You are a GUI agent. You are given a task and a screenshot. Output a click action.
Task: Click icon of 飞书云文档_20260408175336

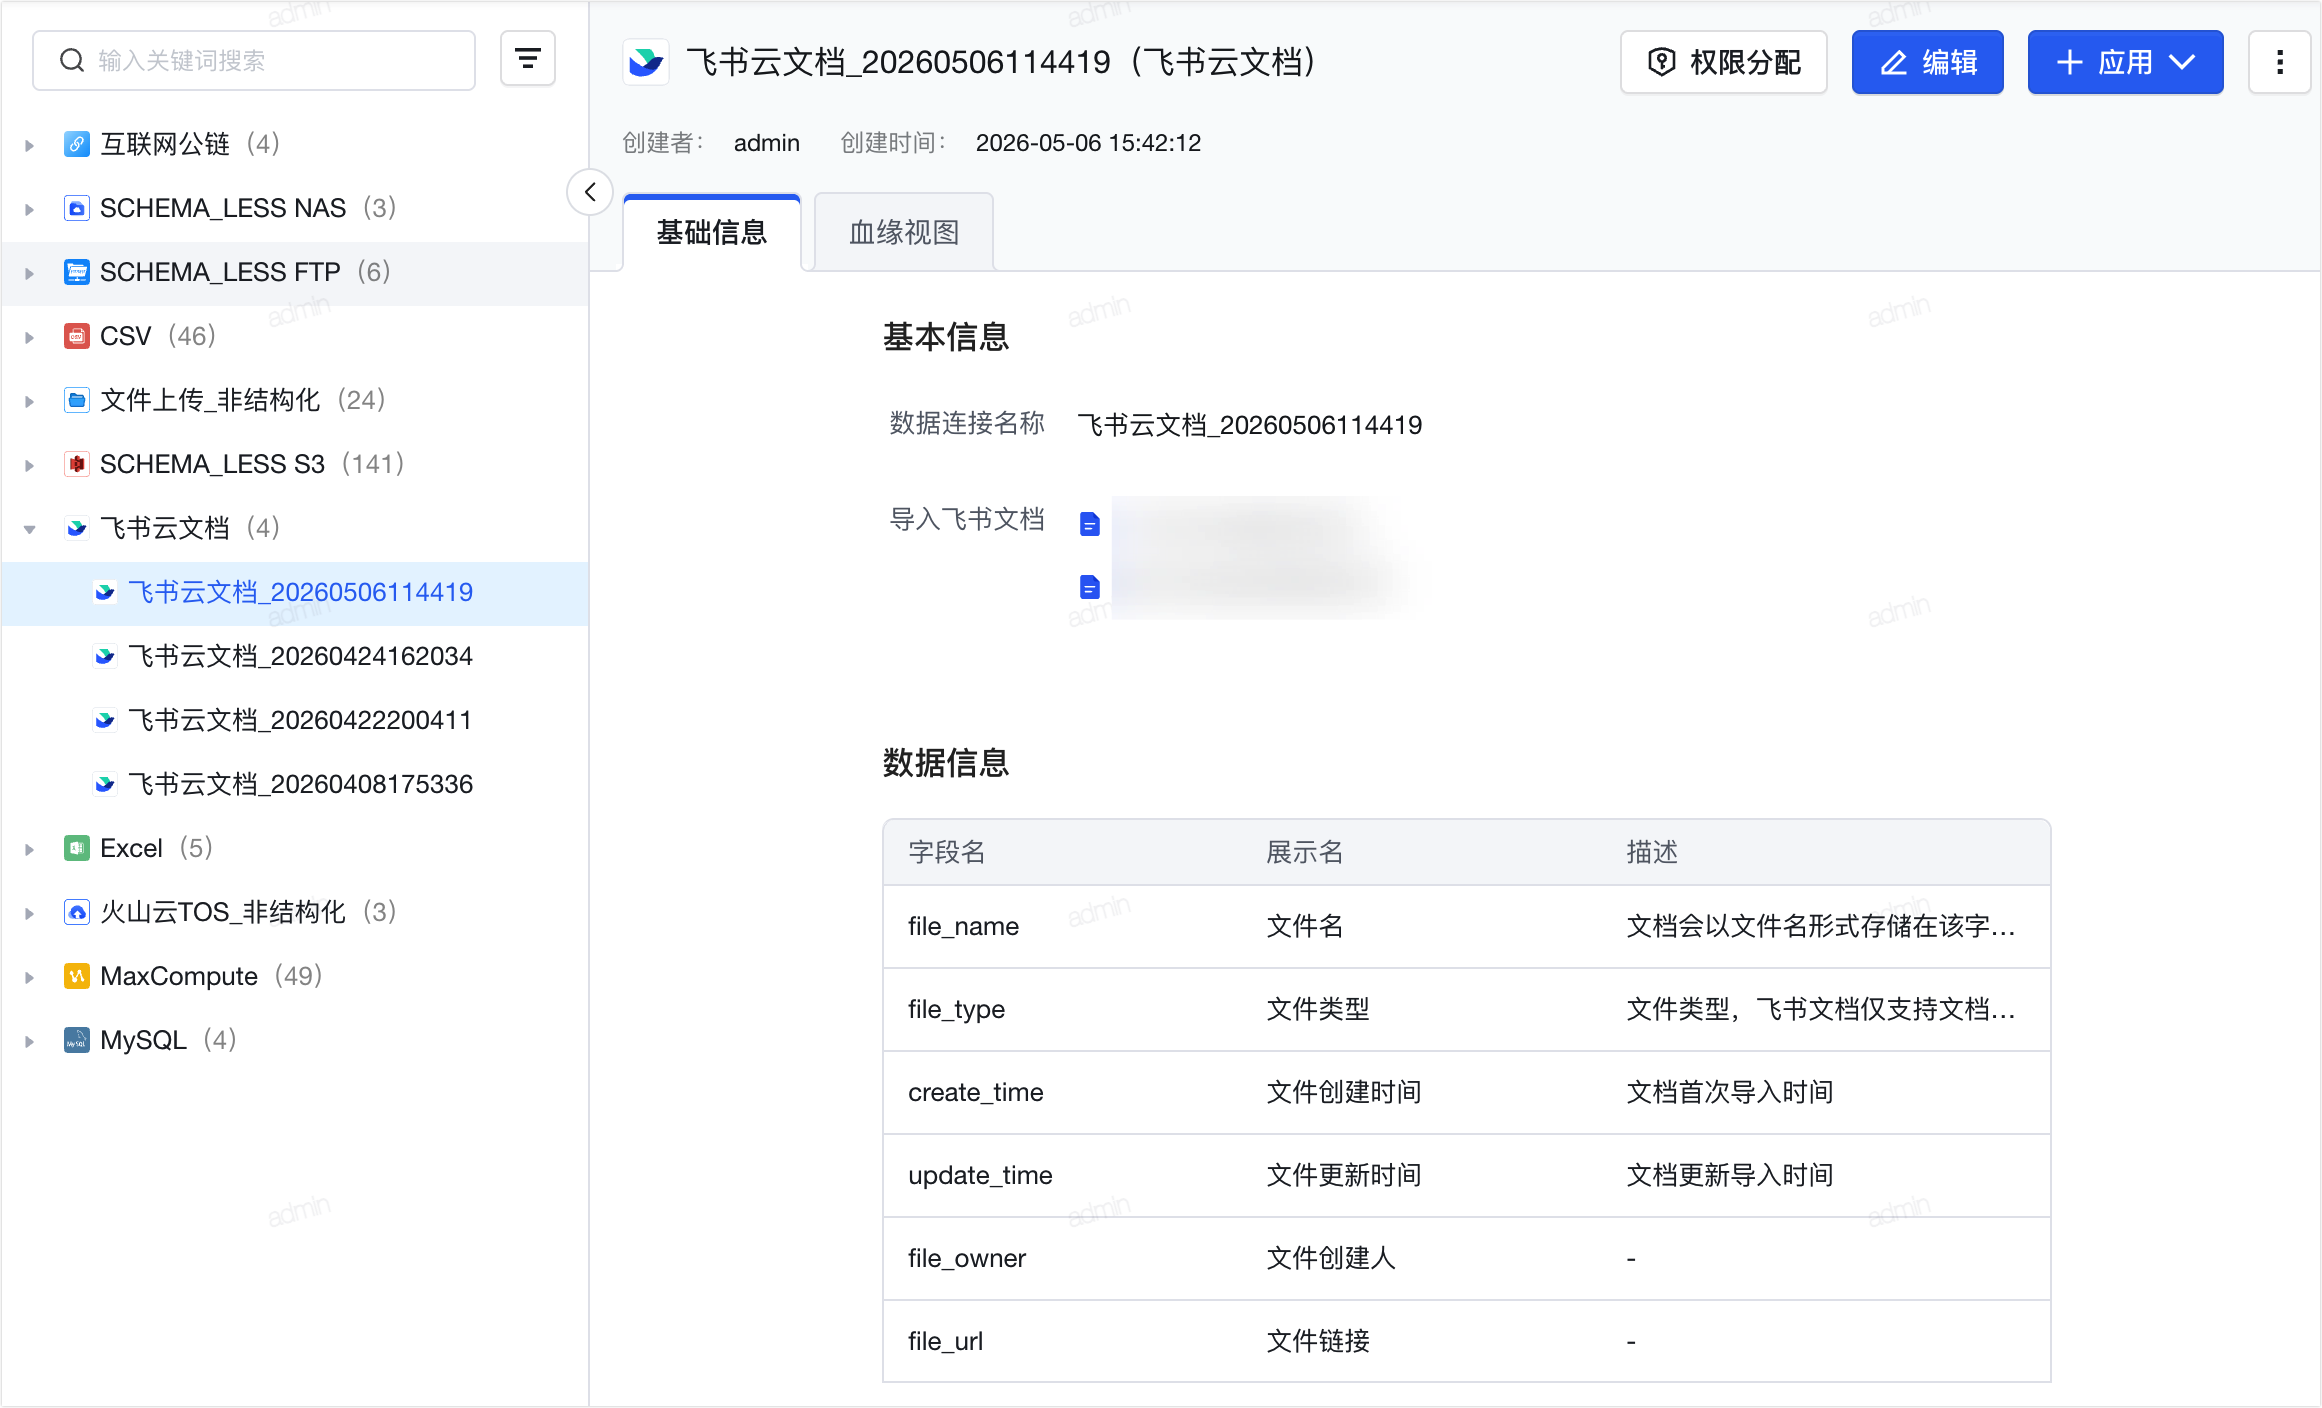pos(104,784)
